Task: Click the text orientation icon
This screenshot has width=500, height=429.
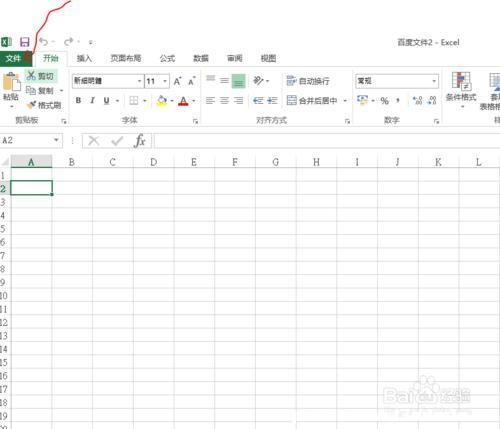Action: 258,80
